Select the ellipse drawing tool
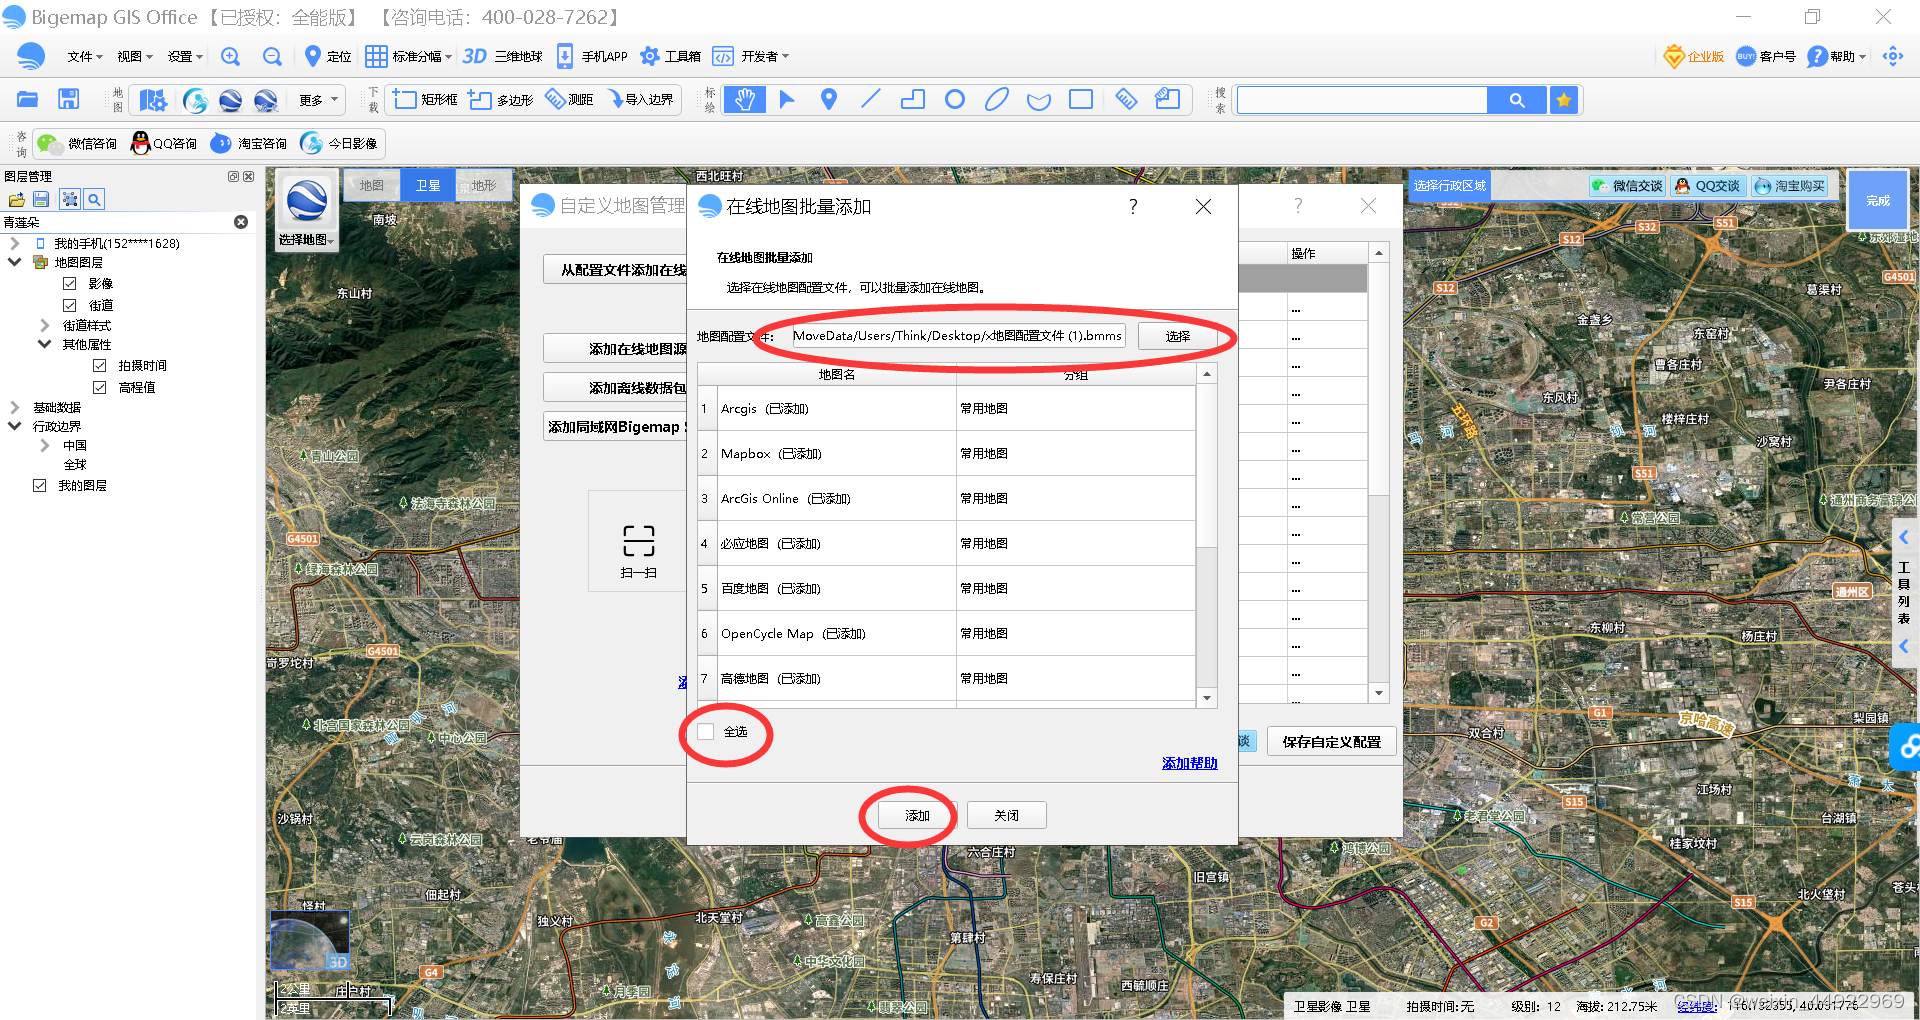The height and width of the screenshot is (1020, 1920). point(997,100)
